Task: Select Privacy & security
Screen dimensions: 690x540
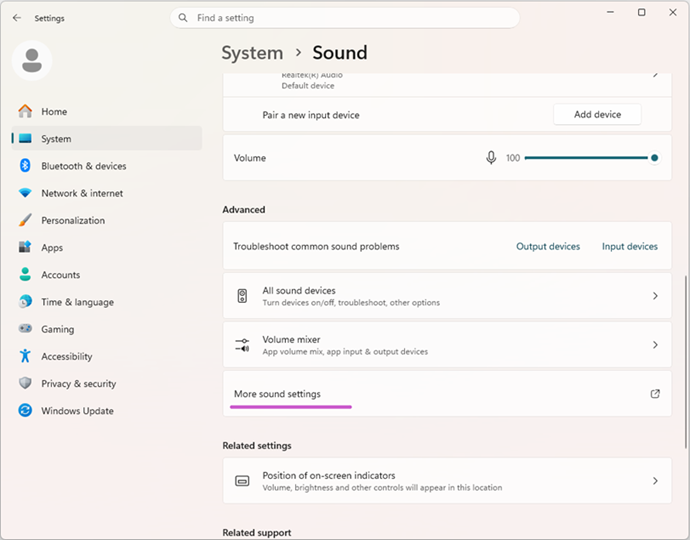Action: coord(106,383)
